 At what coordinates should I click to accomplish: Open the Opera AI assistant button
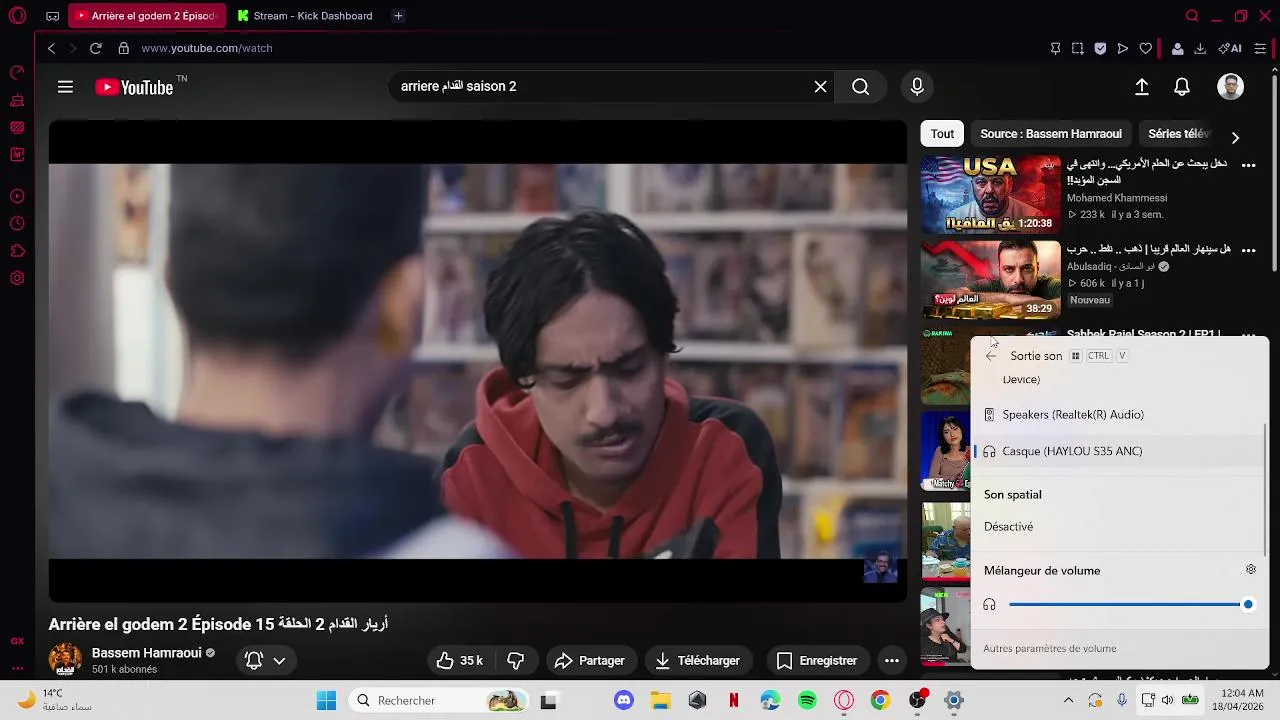(1230, 48)
